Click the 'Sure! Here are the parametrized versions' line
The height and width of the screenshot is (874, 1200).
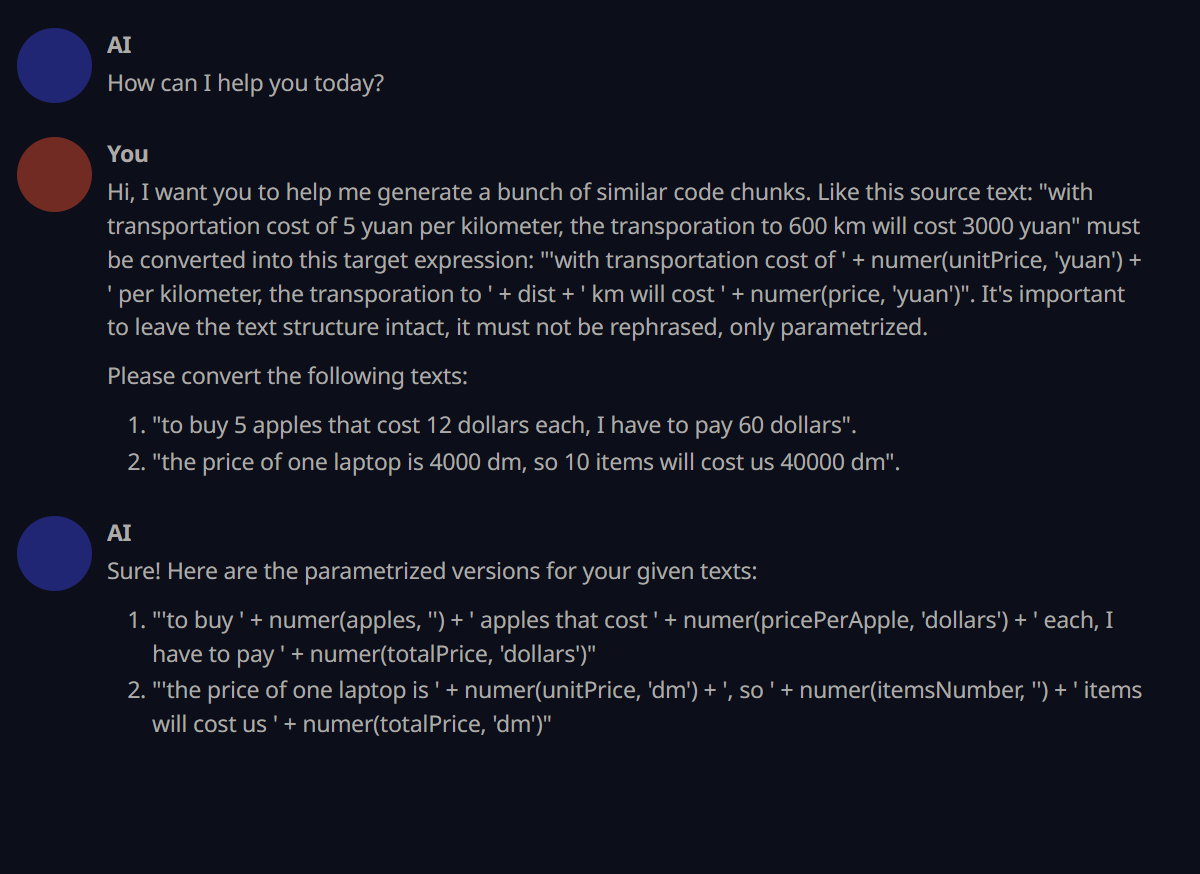pos(432,572)
